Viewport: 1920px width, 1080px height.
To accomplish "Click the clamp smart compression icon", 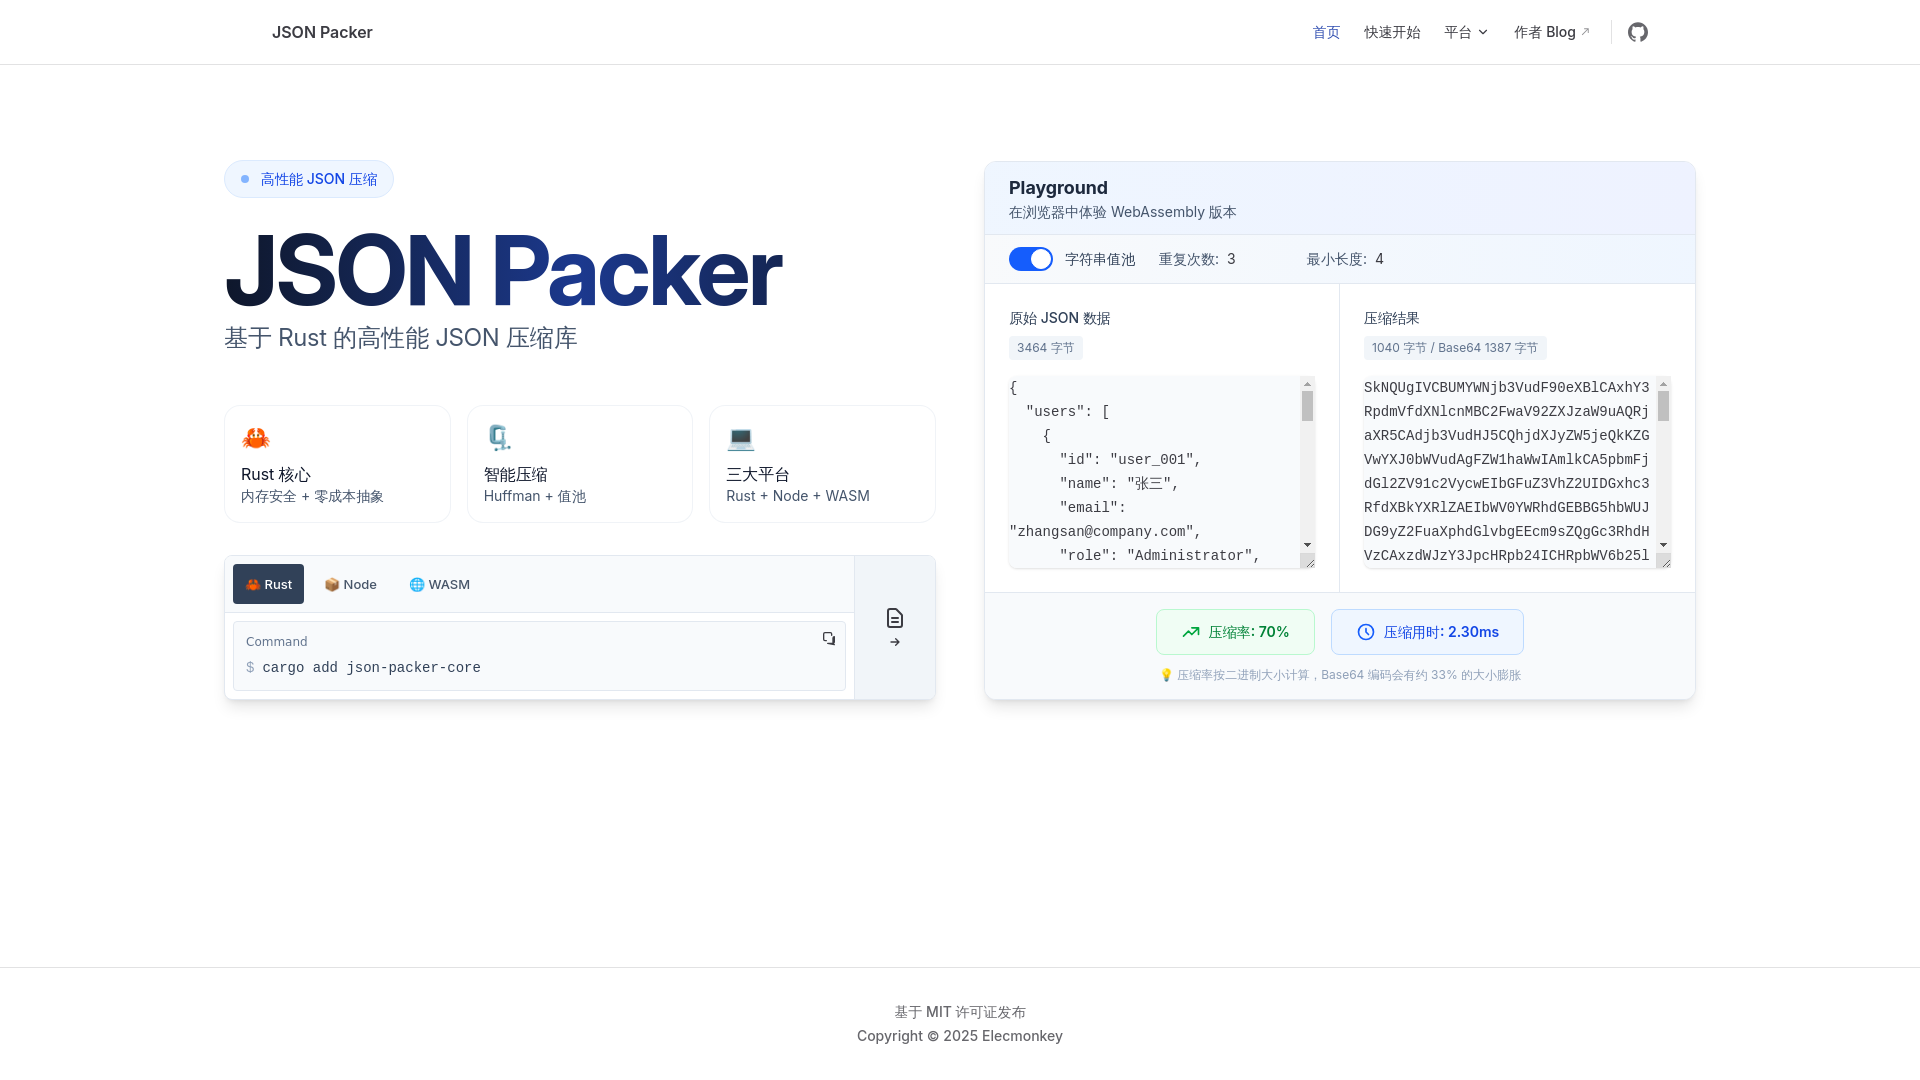I will point(498,438).
